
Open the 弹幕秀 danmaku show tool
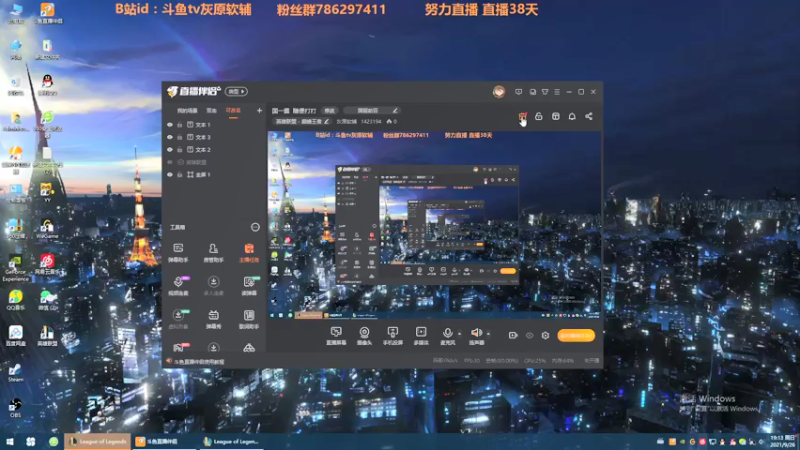tap(213, 319)
